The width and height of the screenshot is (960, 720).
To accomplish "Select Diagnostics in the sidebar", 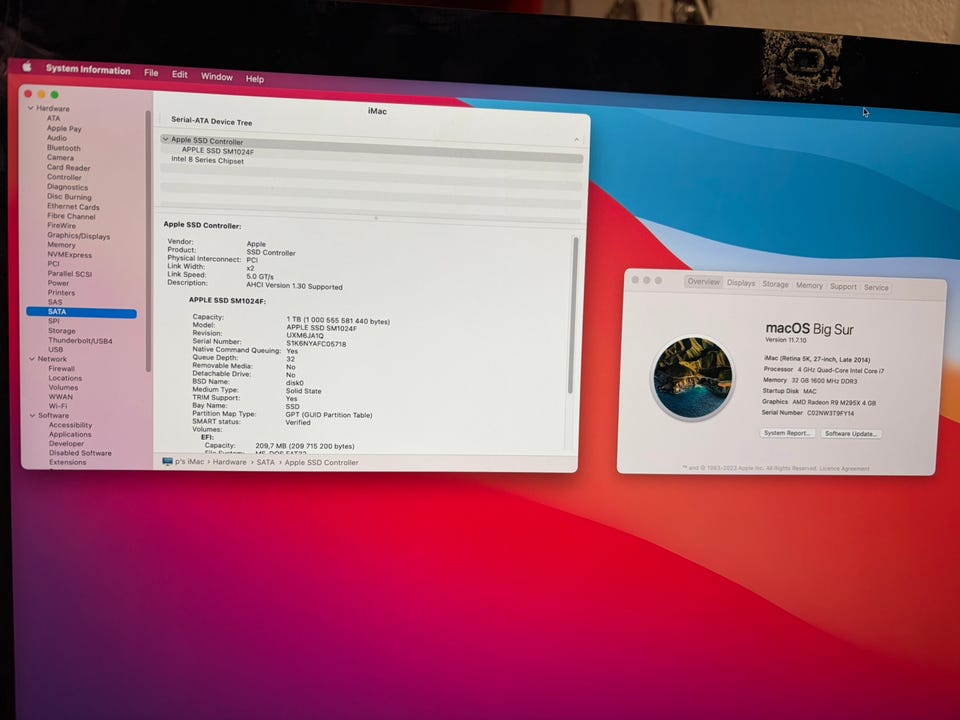I will pos(67,187).
